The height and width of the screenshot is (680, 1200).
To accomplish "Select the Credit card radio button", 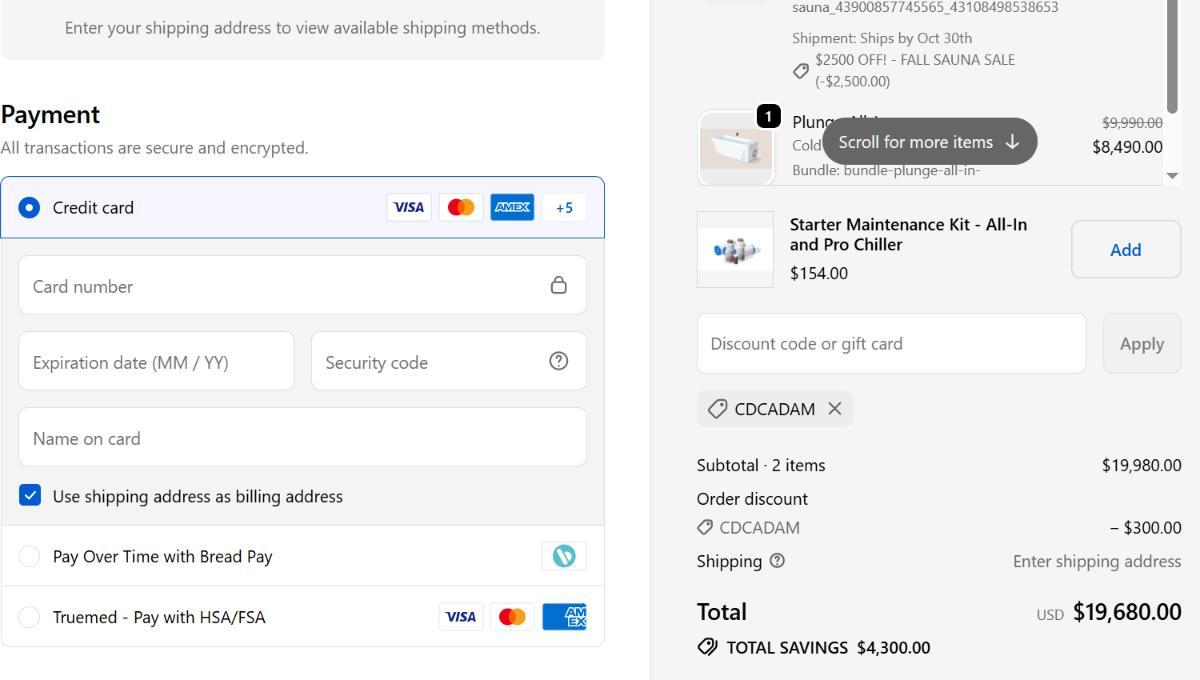I will [31, 208].
